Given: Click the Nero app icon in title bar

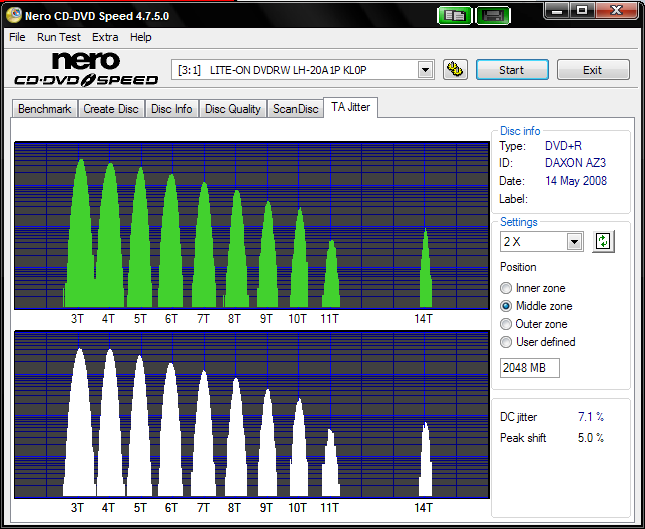Looking at the screenshot, I should click(14, 15).
